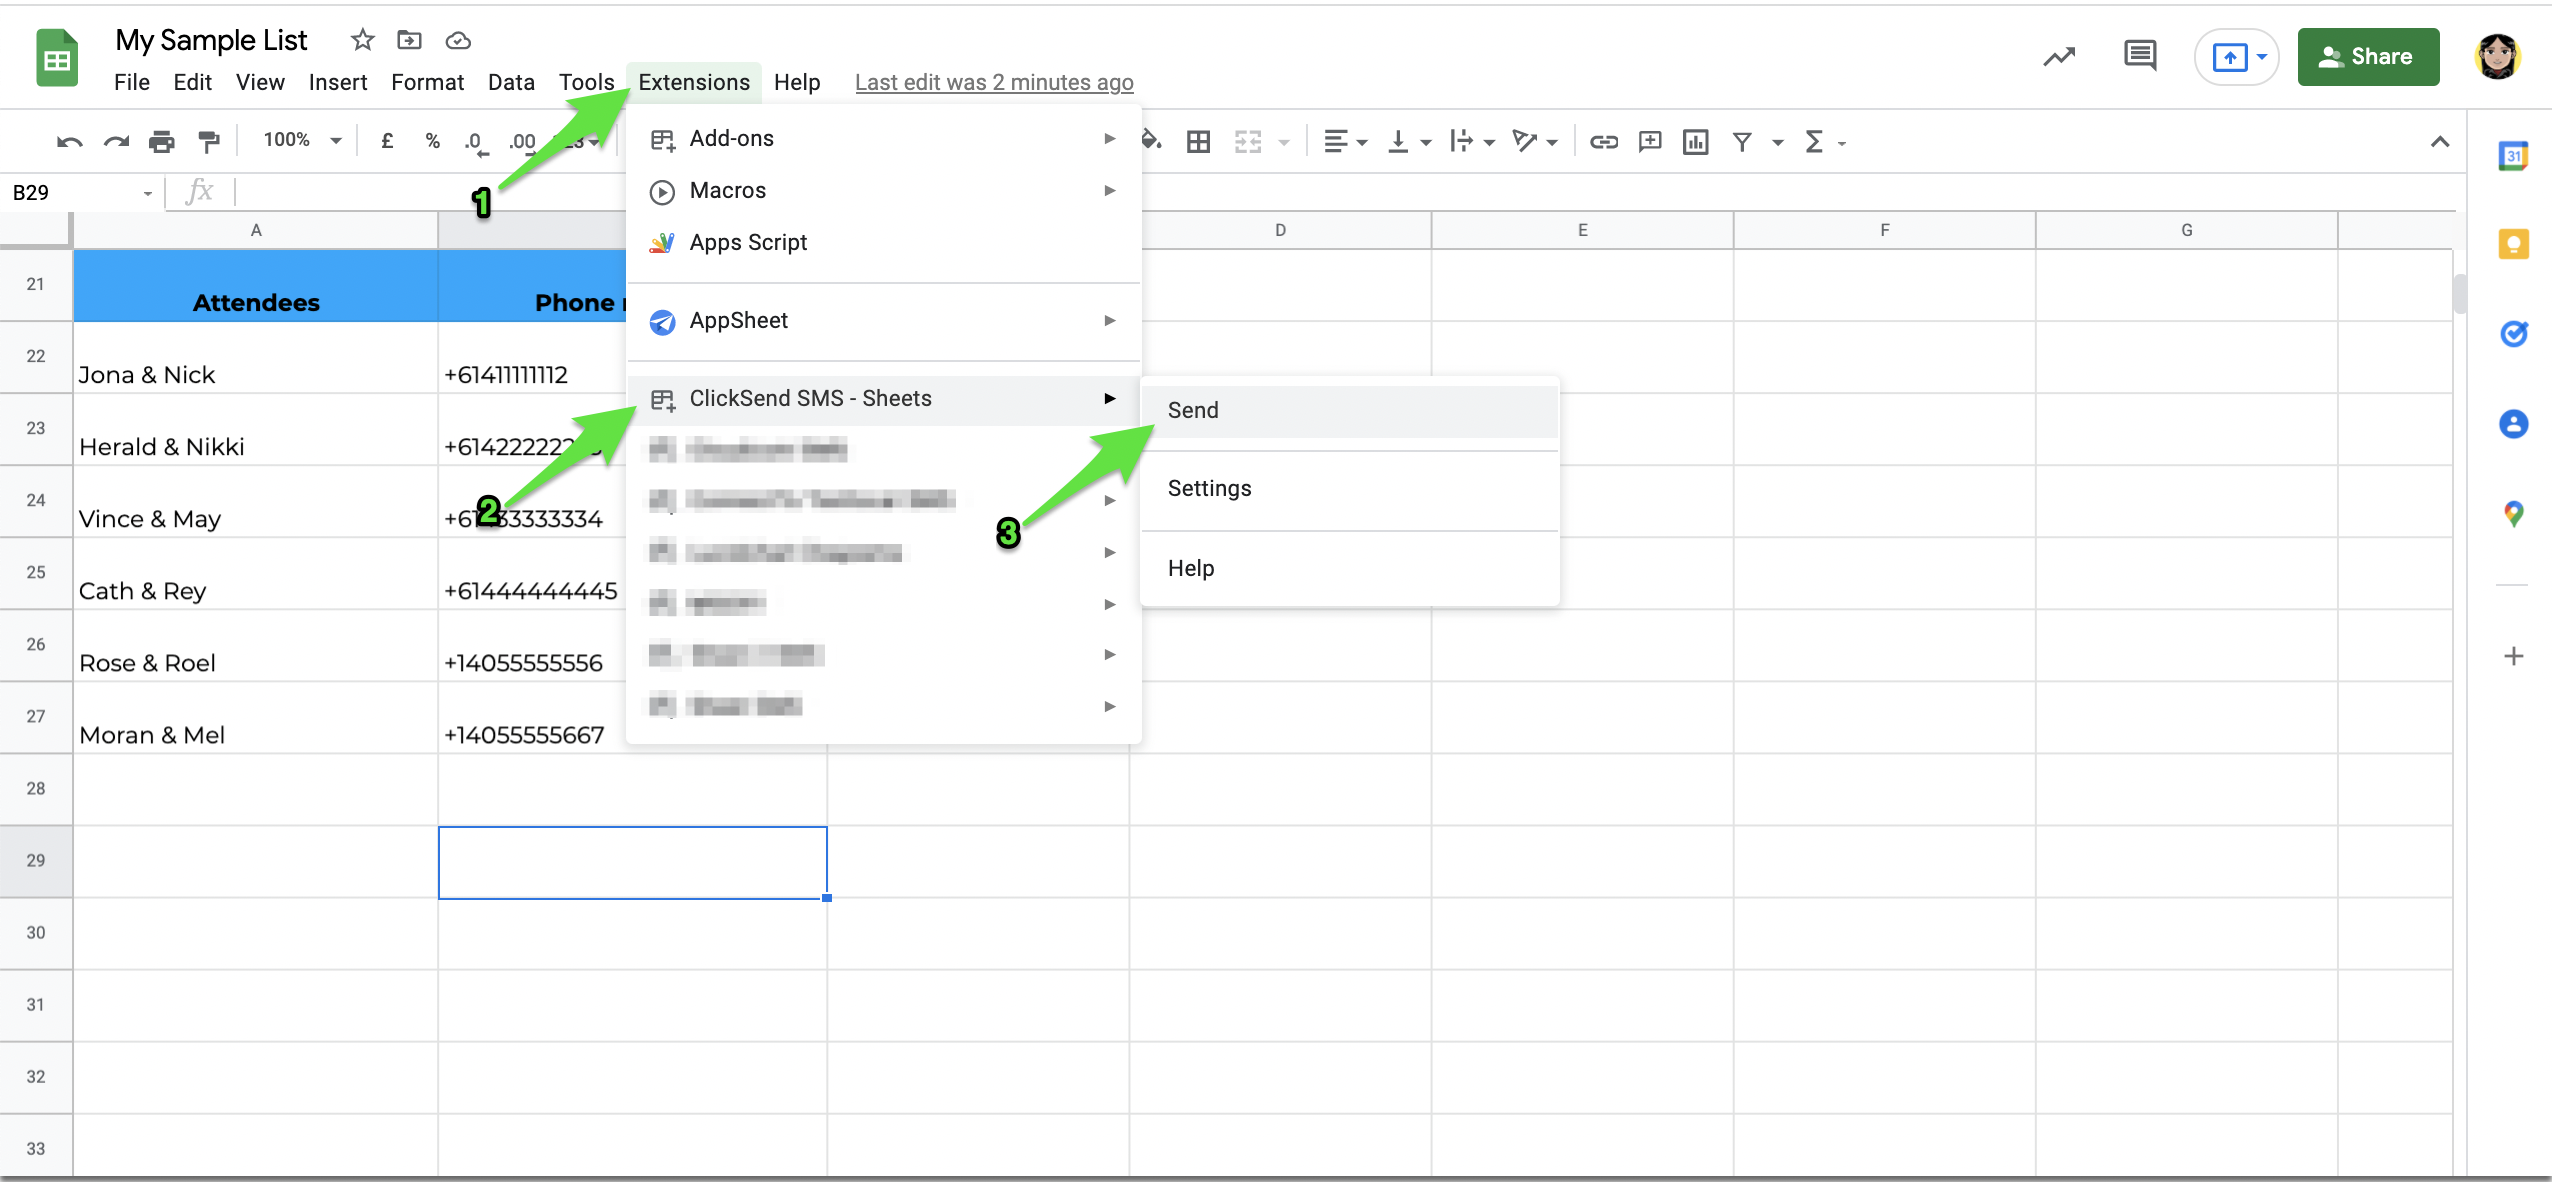Open Google Maps side panel icon
This screenshot has width=2552, height=1182.
point(2513,514)
